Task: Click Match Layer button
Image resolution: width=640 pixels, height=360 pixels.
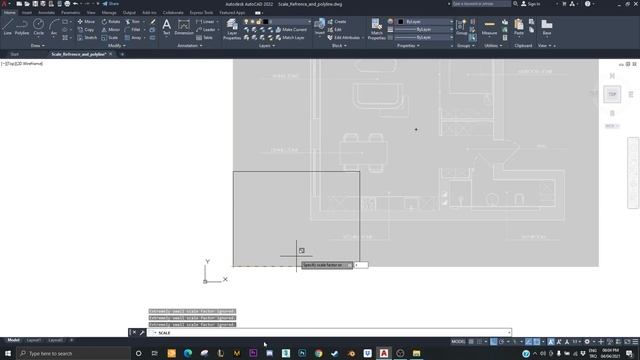Action: click(290, 38)
